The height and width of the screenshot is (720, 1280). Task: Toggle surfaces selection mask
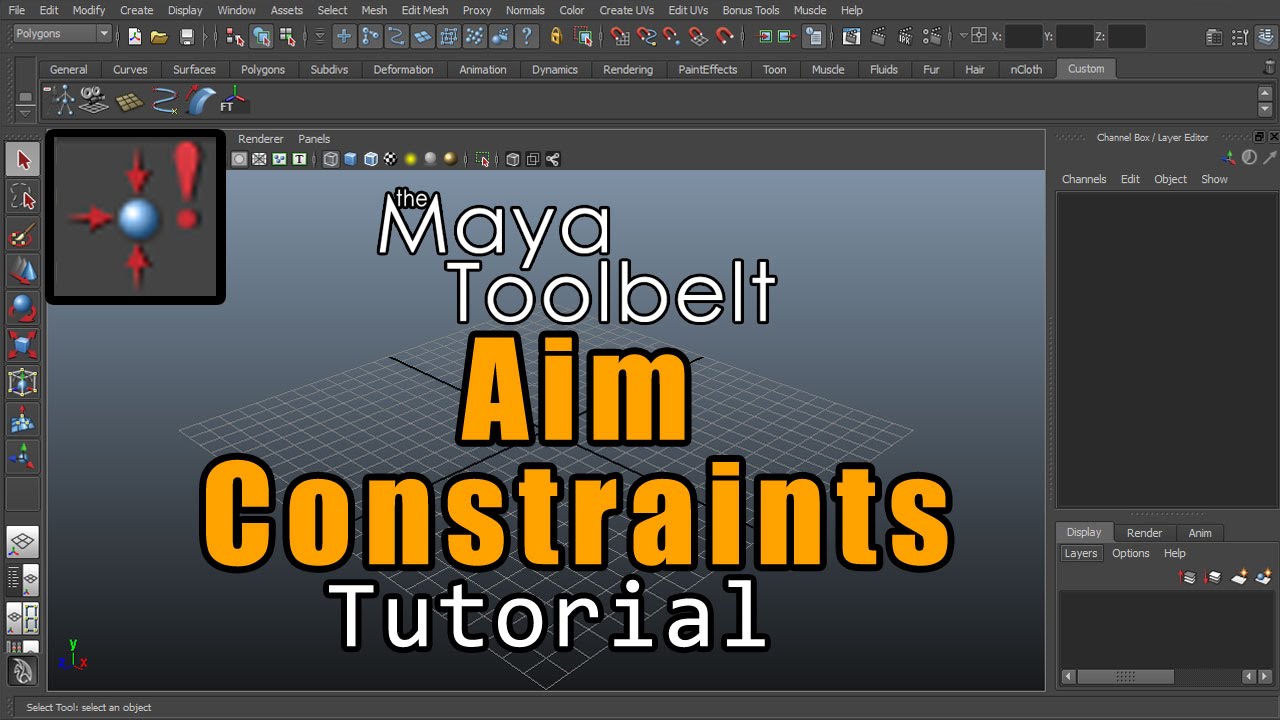(x=423, y=37)
